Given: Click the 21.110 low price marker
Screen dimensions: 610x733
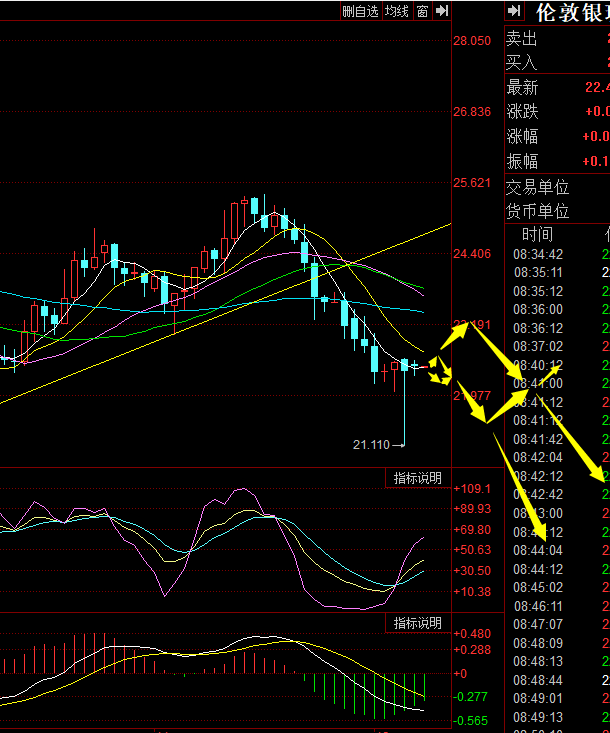Looking at the screenshot, I should point(370,443).
